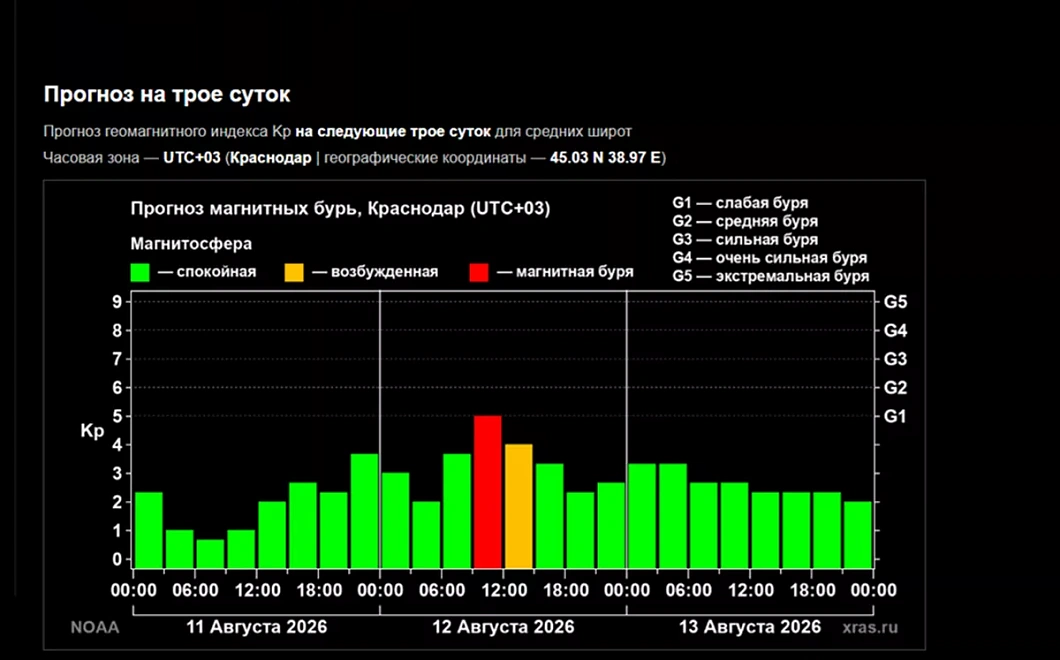Click the 'G4' label on the right axis
Viewport: 1060px width, 660px height.
click(895, 331)
